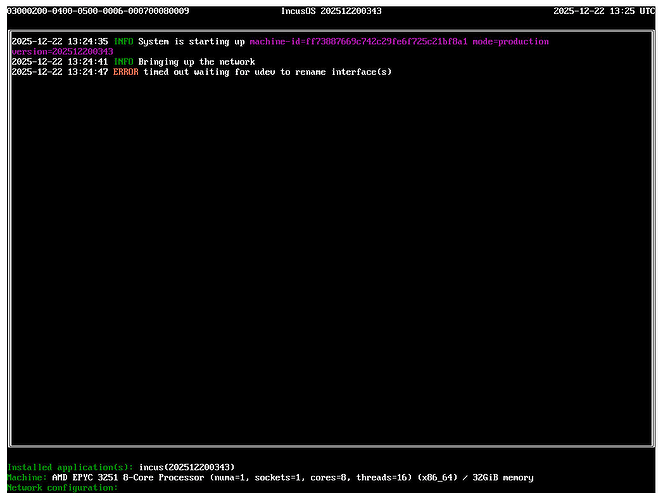Click the System is starting up message
This screenshot has width=663, height=500.
click(191, 42)
